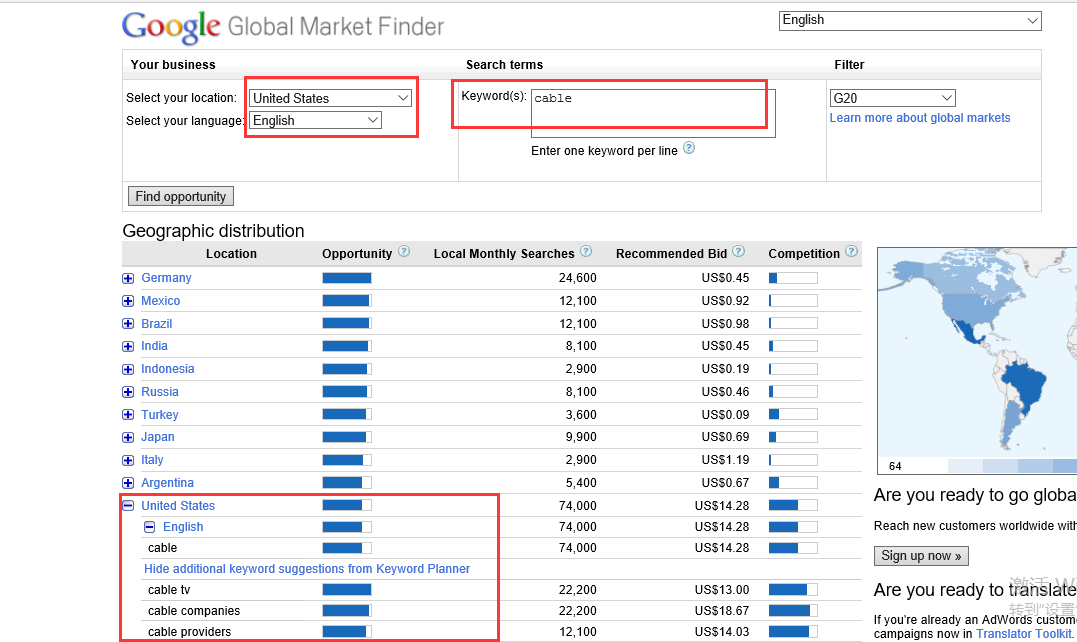1077x642 pixels.
Task: Click United States competition bar
Action: tap(793, 505)
